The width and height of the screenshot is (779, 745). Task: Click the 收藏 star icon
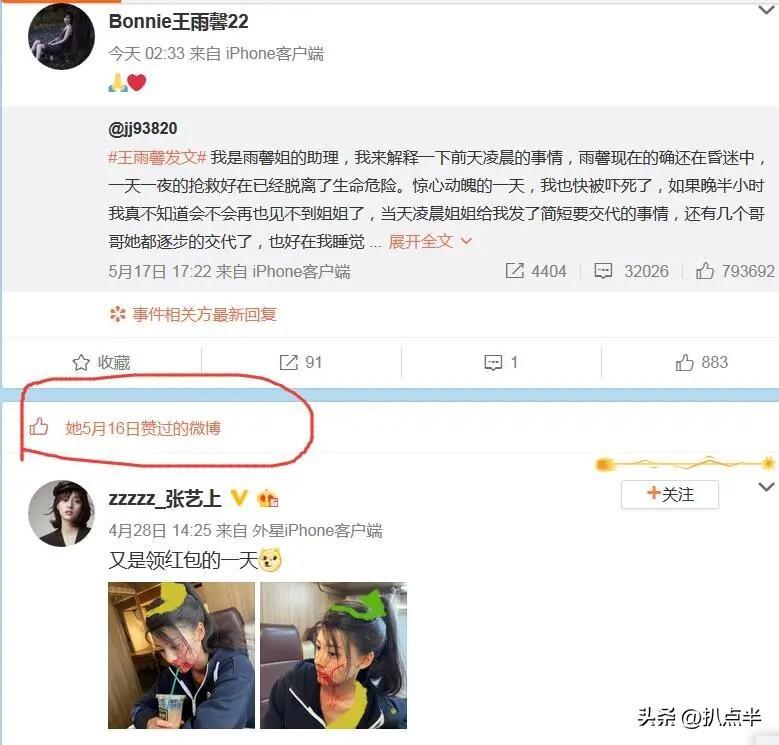81,363
